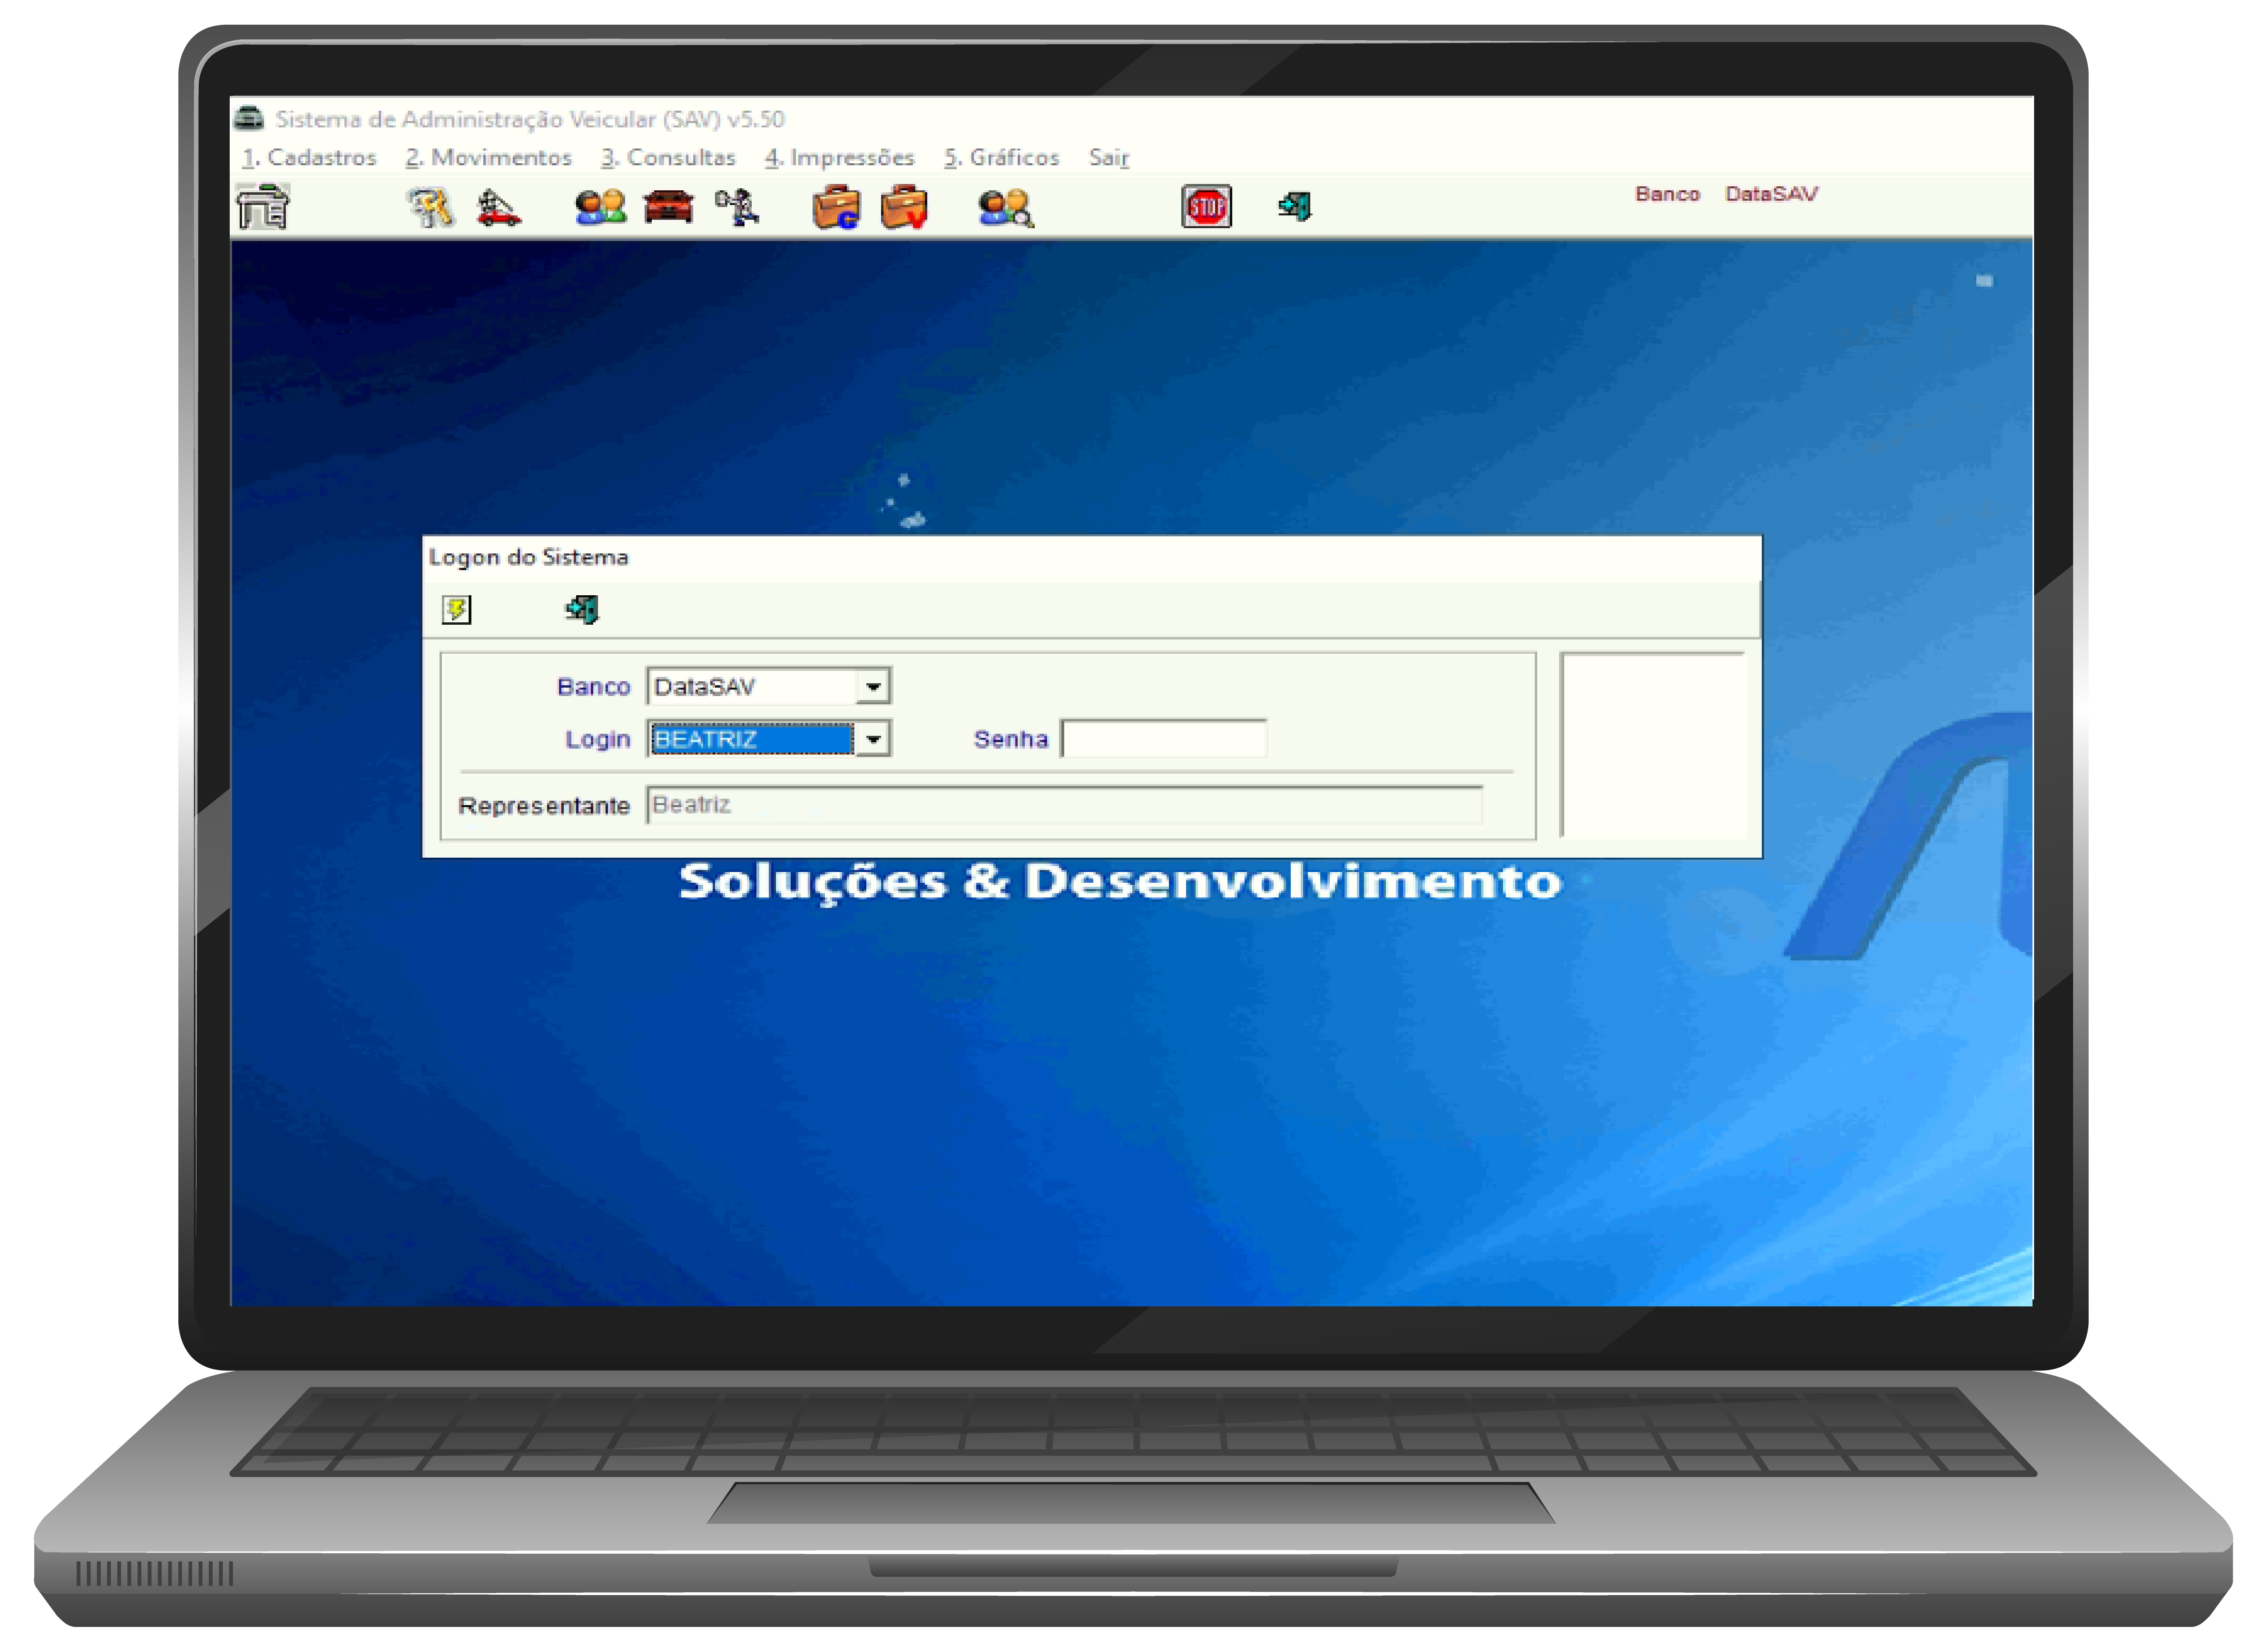Screen dimensions: 2267x1652
Task: Click the red DataSAV text in main toolbar
Action: [1772, 194]
